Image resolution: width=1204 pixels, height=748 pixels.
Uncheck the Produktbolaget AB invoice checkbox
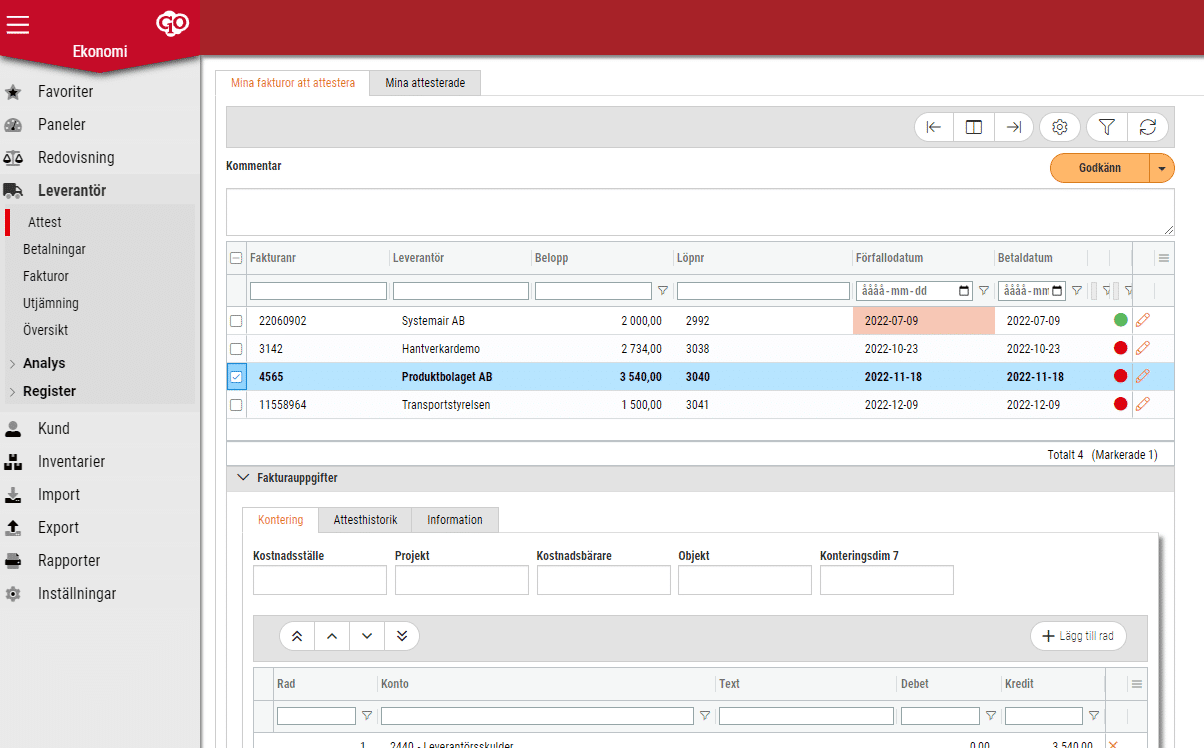[236, 377]
